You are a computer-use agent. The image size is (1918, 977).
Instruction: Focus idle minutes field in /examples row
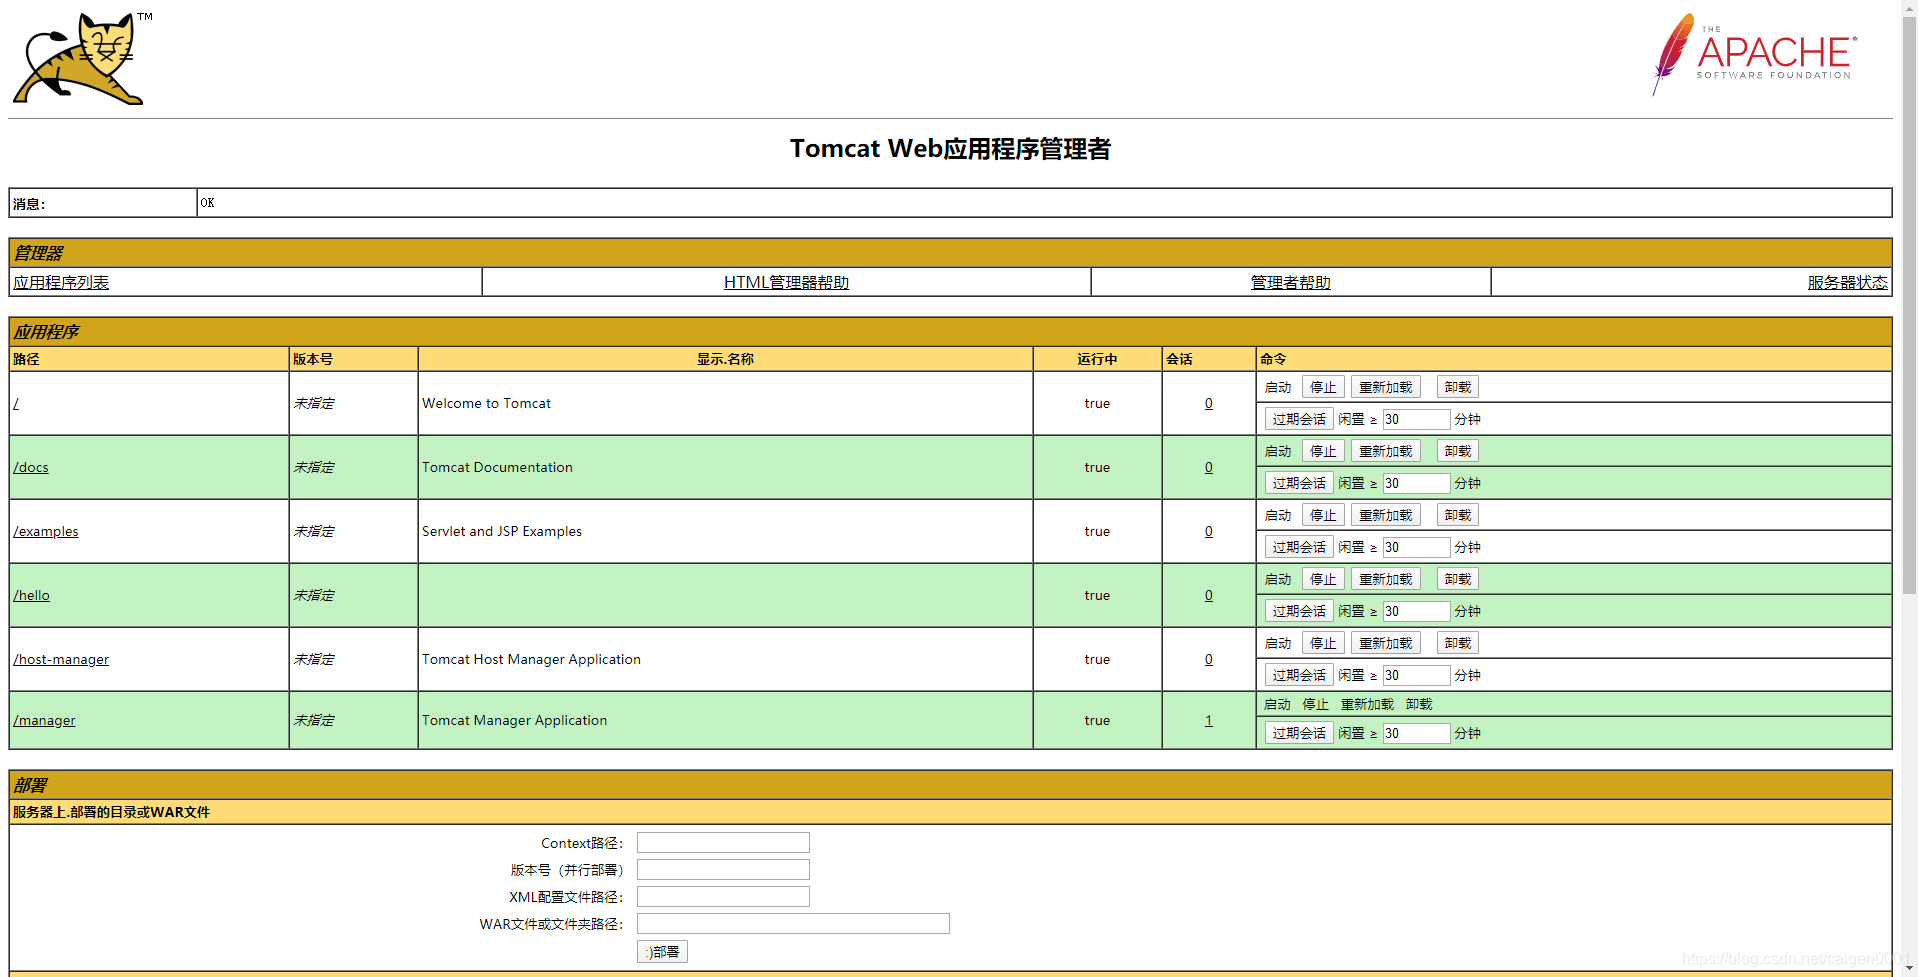click(x=1416, y=547)
